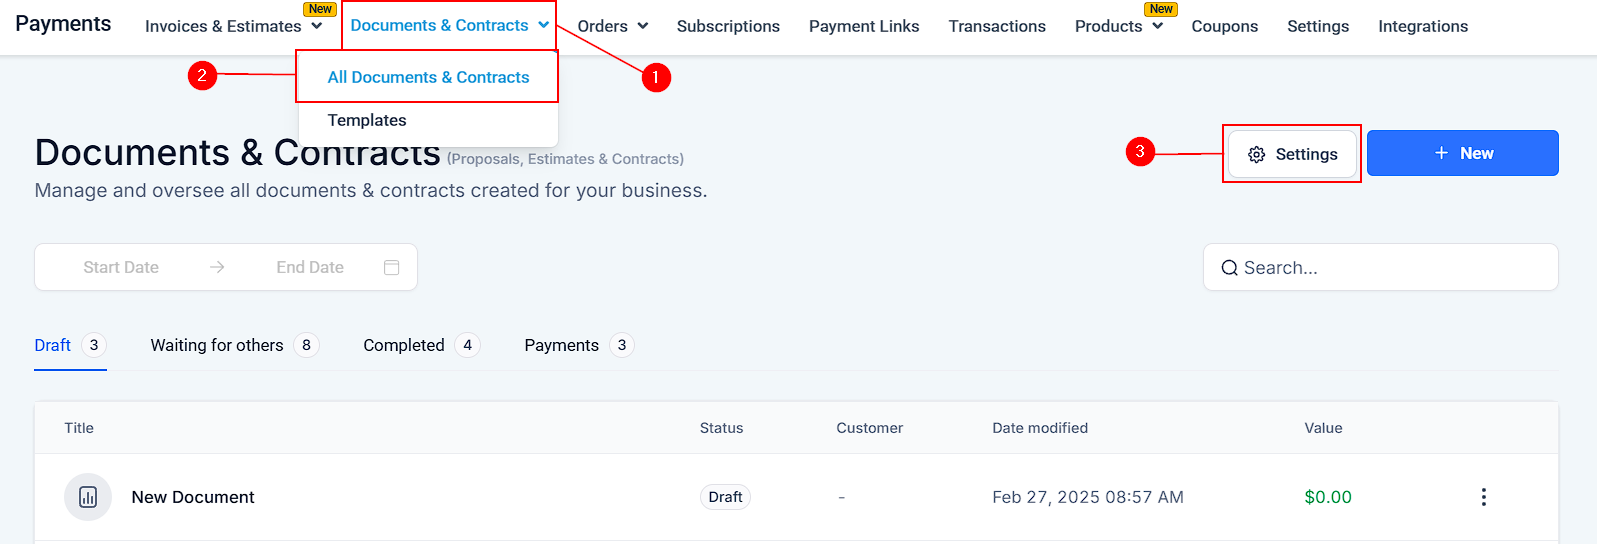This screenshot has width=1597, height=544.
Task: Open the Subscriptions page link
Action: click(x=728, y=26)
